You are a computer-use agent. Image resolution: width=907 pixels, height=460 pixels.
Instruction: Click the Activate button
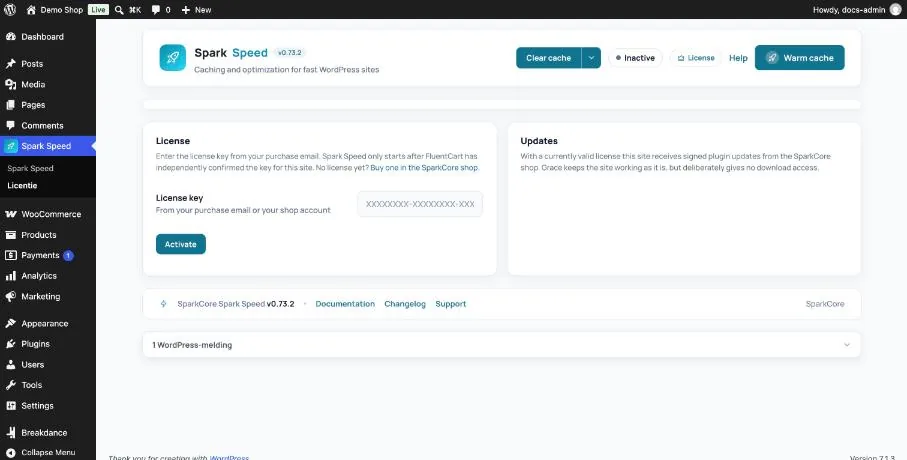[180, 244]
